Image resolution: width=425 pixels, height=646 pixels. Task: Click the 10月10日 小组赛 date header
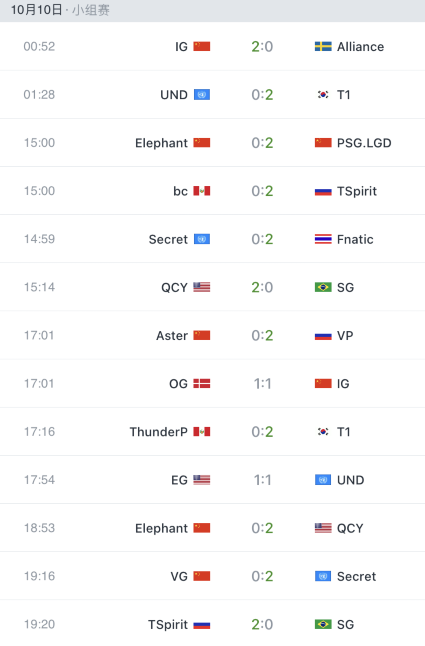click(60, 10)
